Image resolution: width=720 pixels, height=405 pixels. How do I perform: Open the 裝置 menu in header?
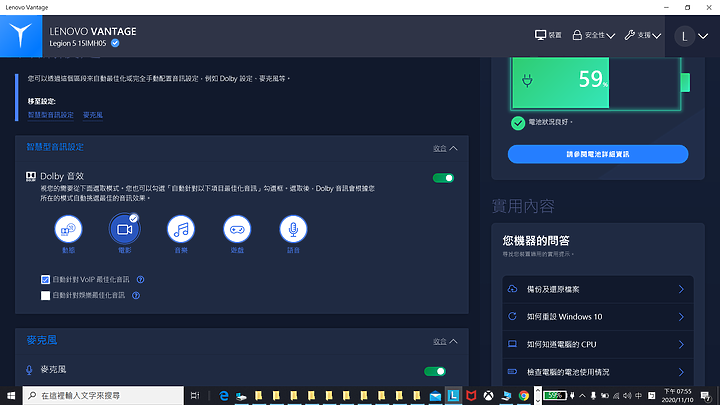click(548, 35)
